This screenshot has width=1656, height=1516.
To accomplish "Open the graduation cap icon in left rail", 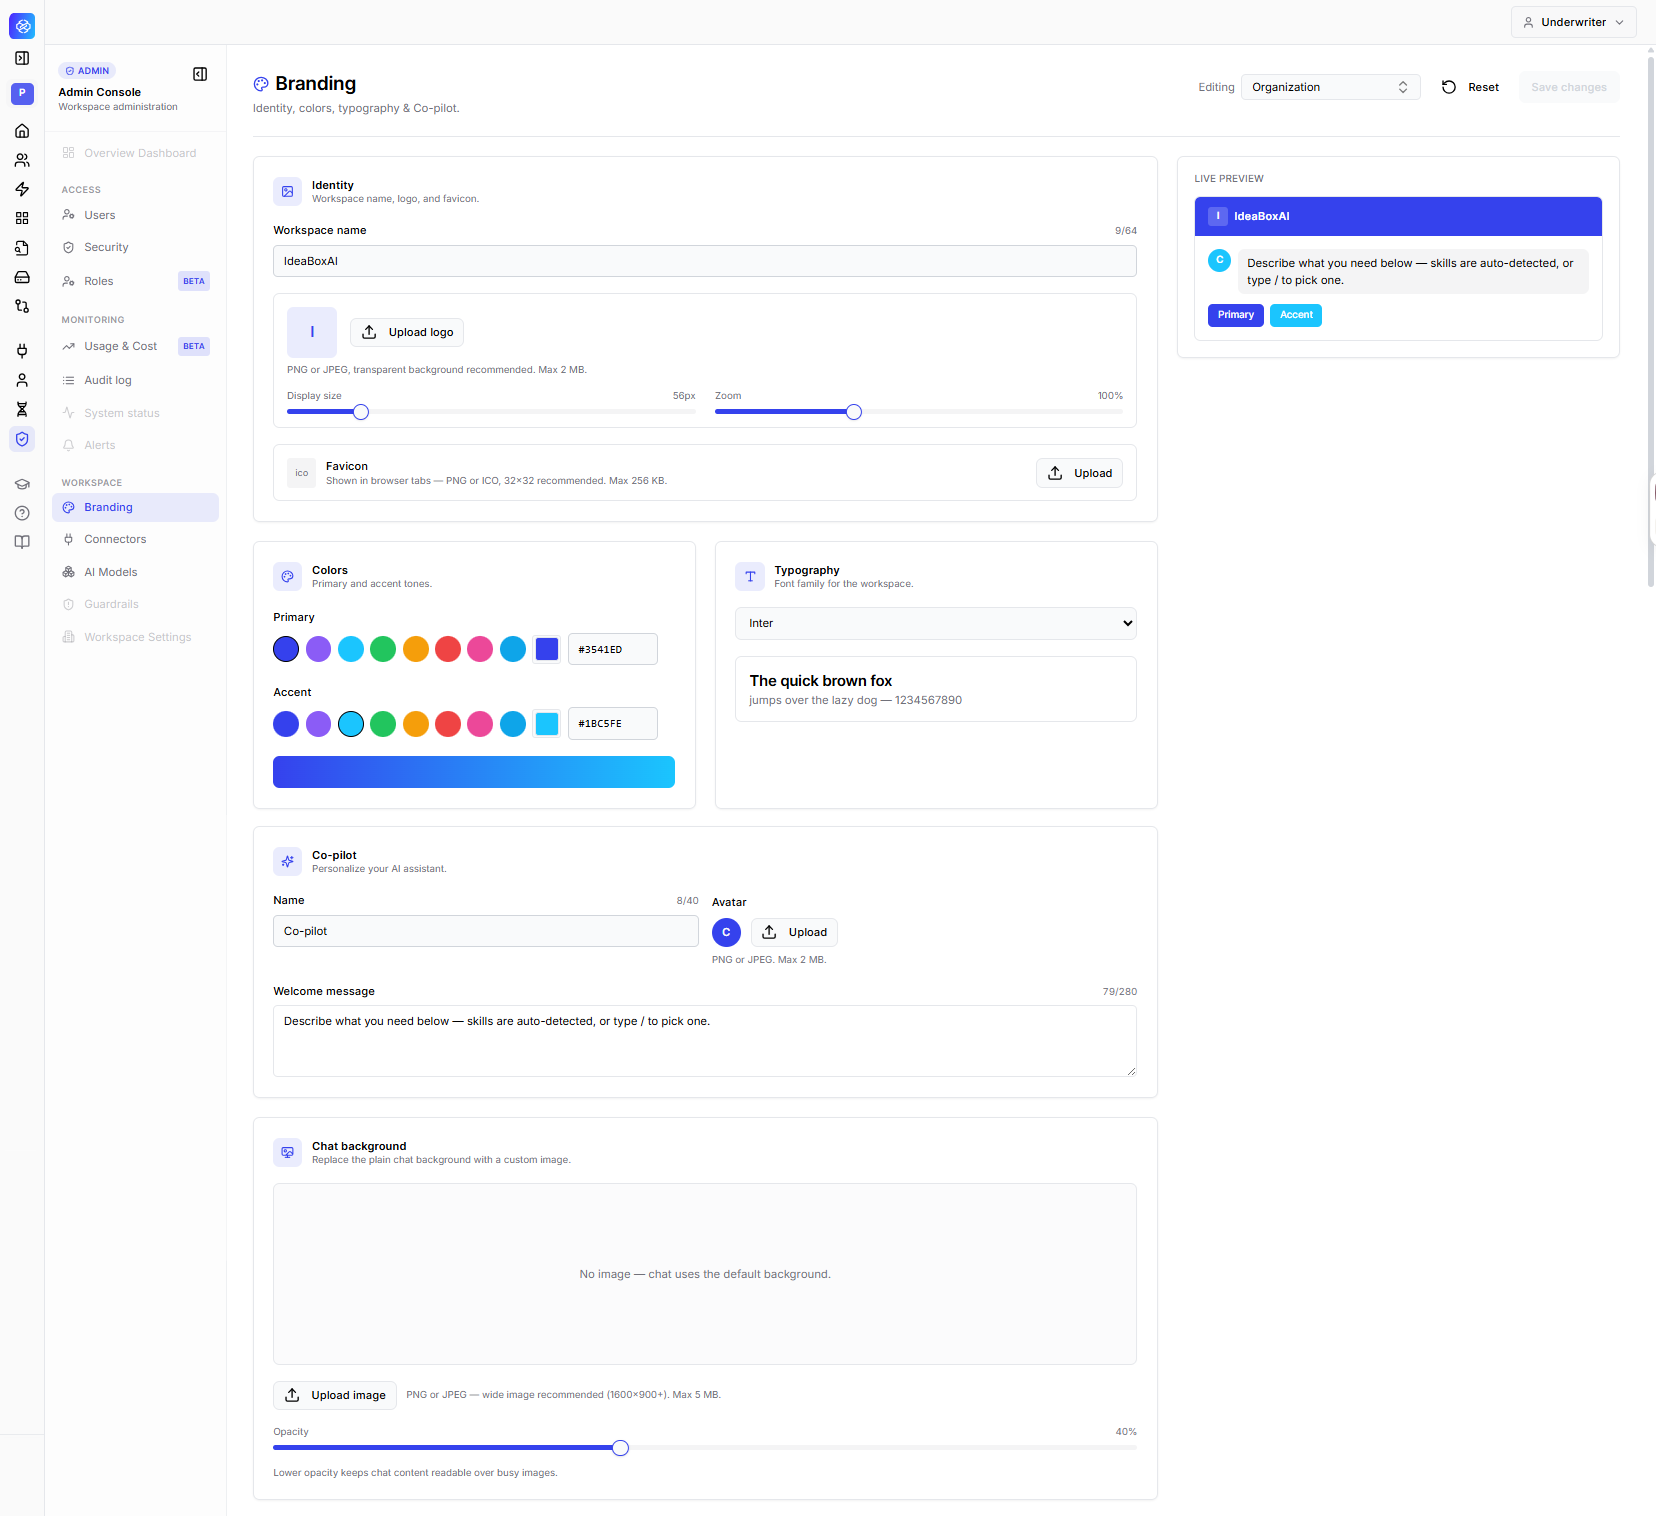I will (x=22, y=484).
